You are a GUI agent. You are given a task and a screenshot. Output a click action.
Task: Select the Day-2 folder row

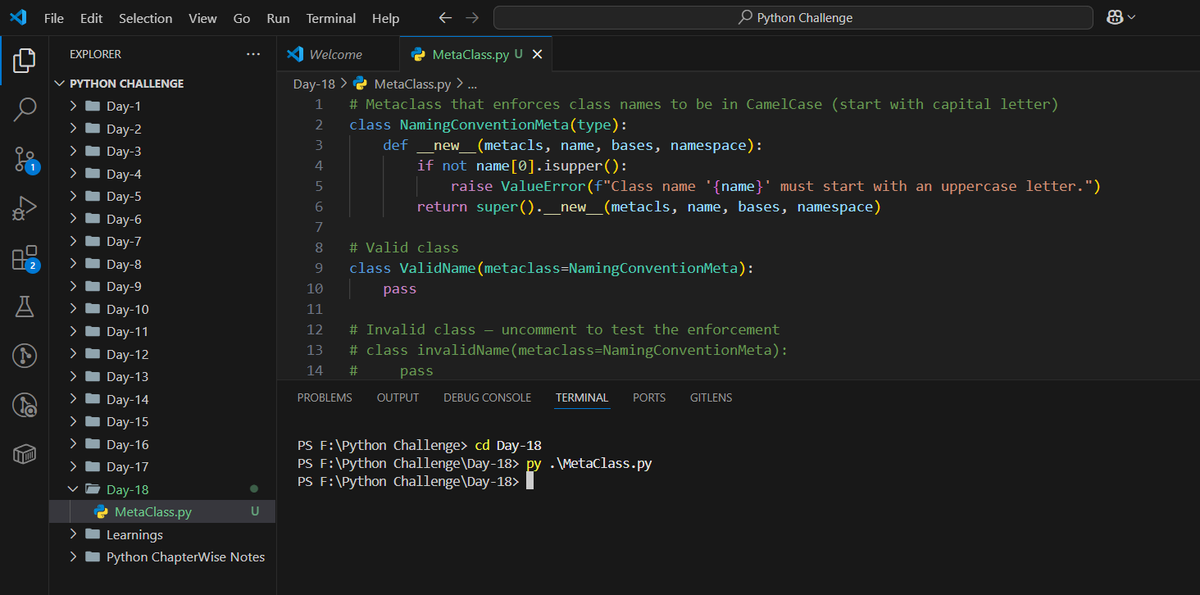pos(162,129)
